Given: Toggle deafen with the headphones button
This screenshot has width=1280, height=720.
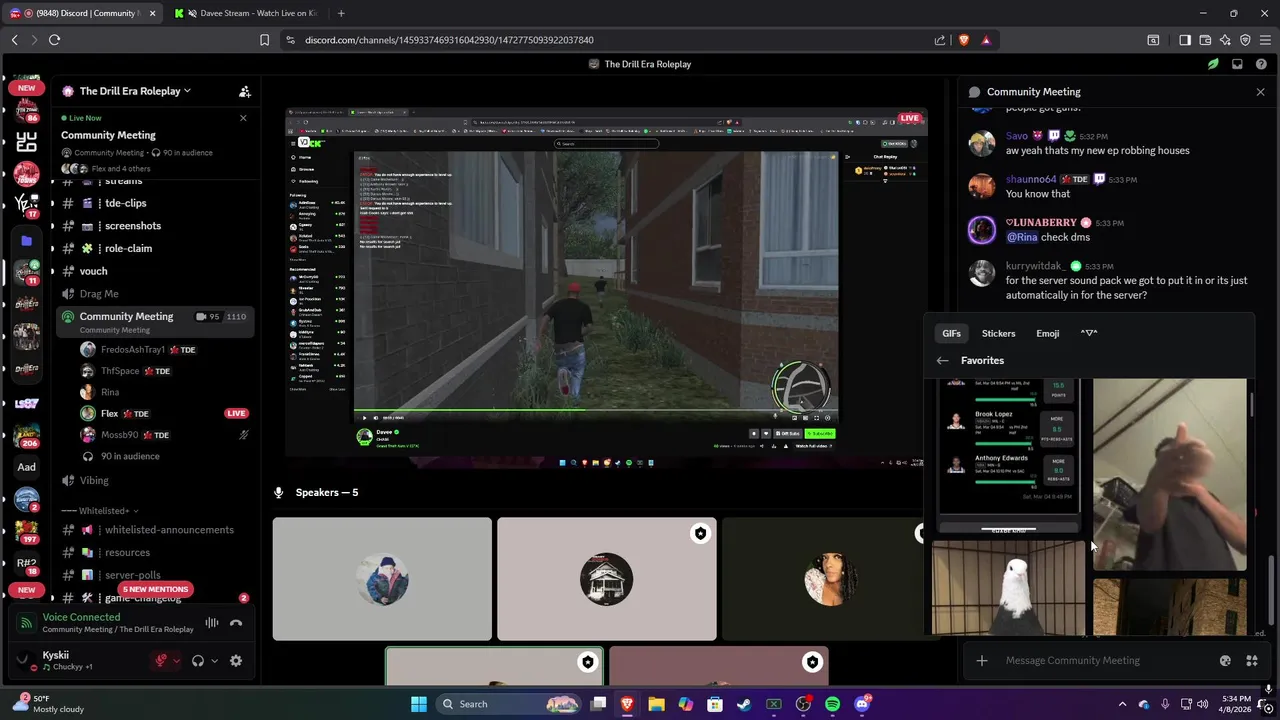Looking at the screenshot, I should 198,661.
